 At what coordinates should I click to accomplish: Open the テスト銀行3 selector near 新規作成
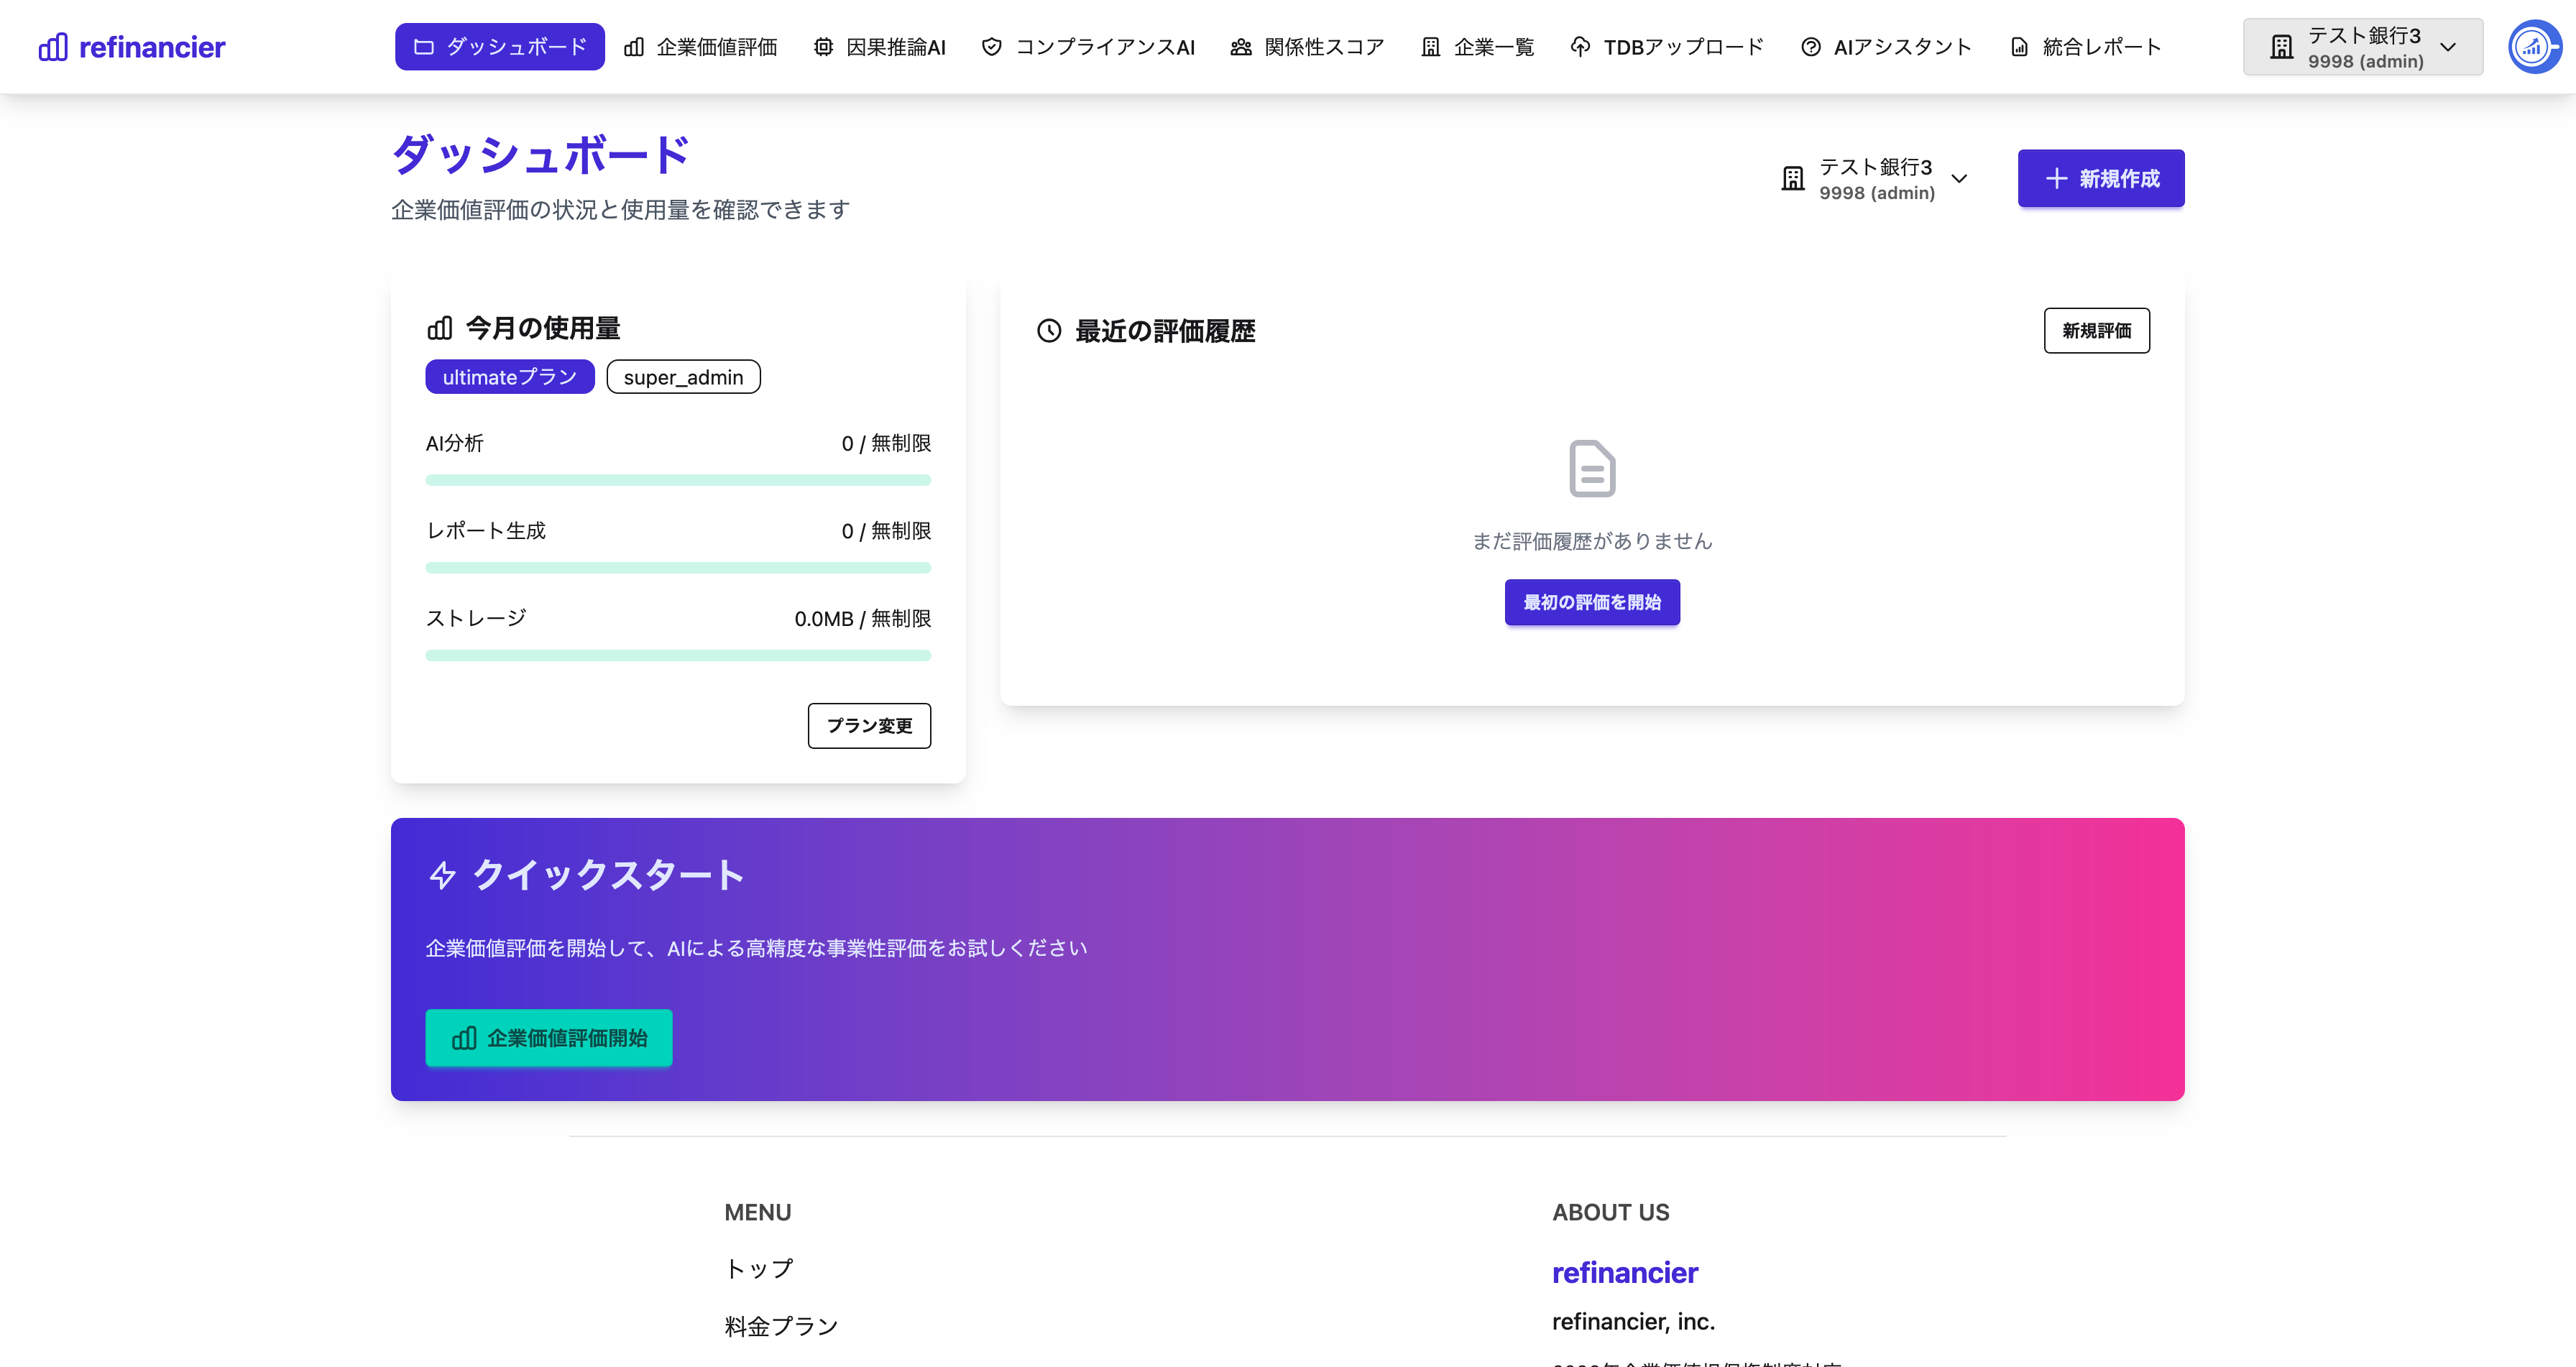[x=1874, y=179]
